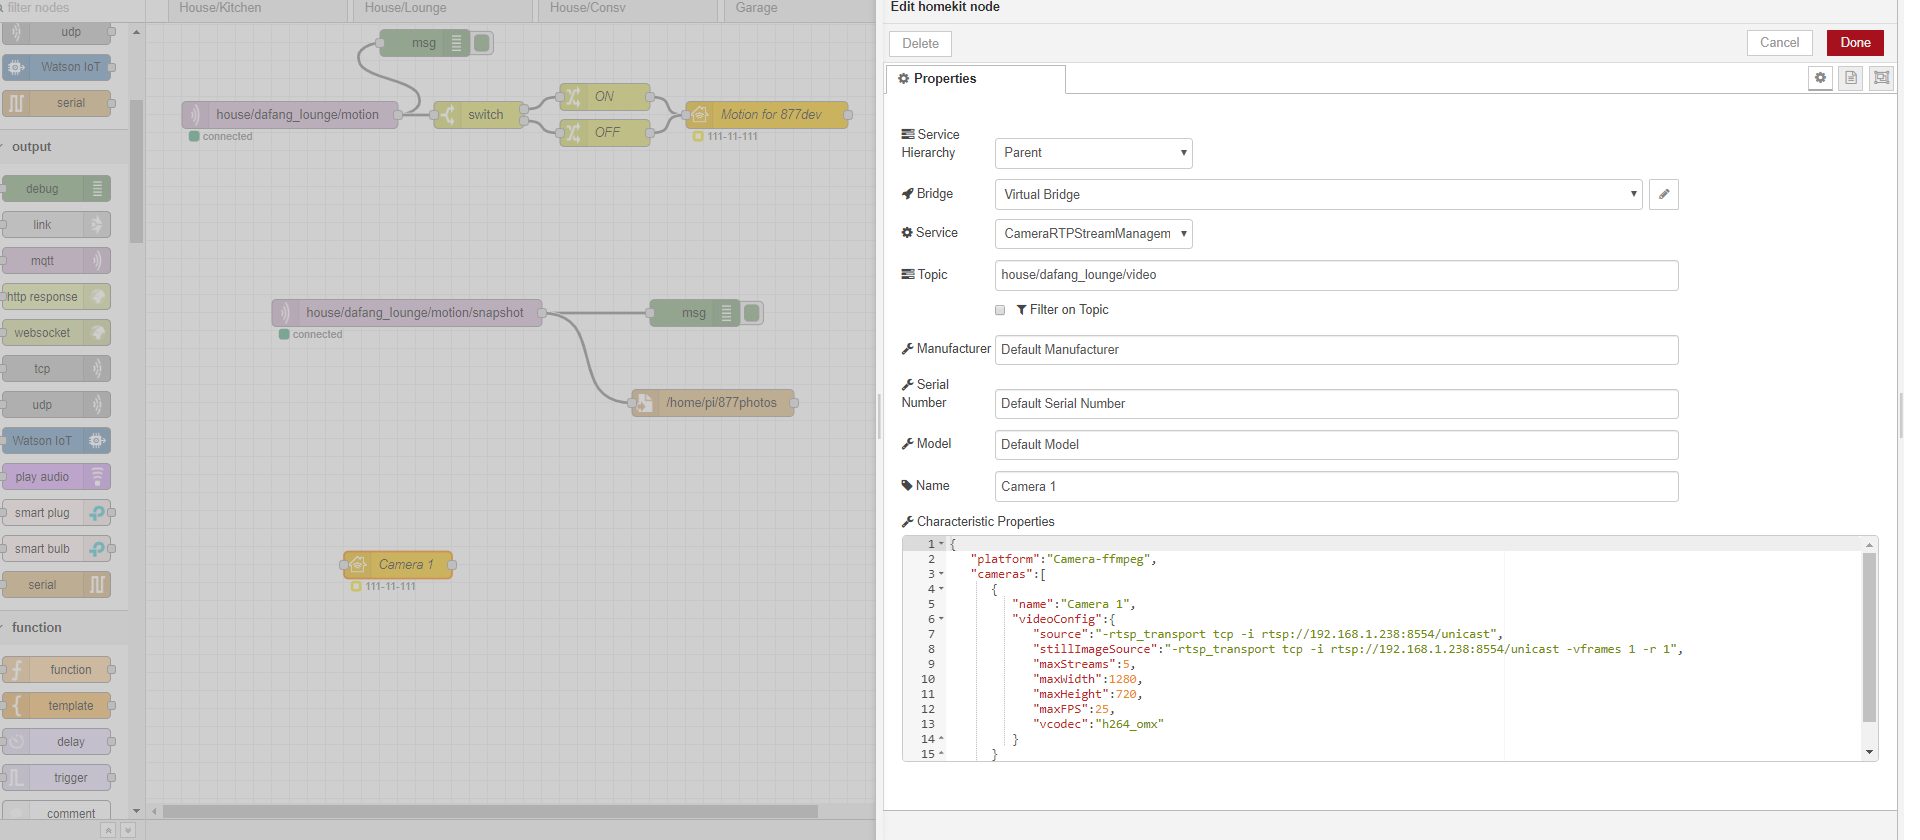Viewport: 1920px width, 840px height.
Task: Select the debug node in the output palette
Action: point(56,189)
